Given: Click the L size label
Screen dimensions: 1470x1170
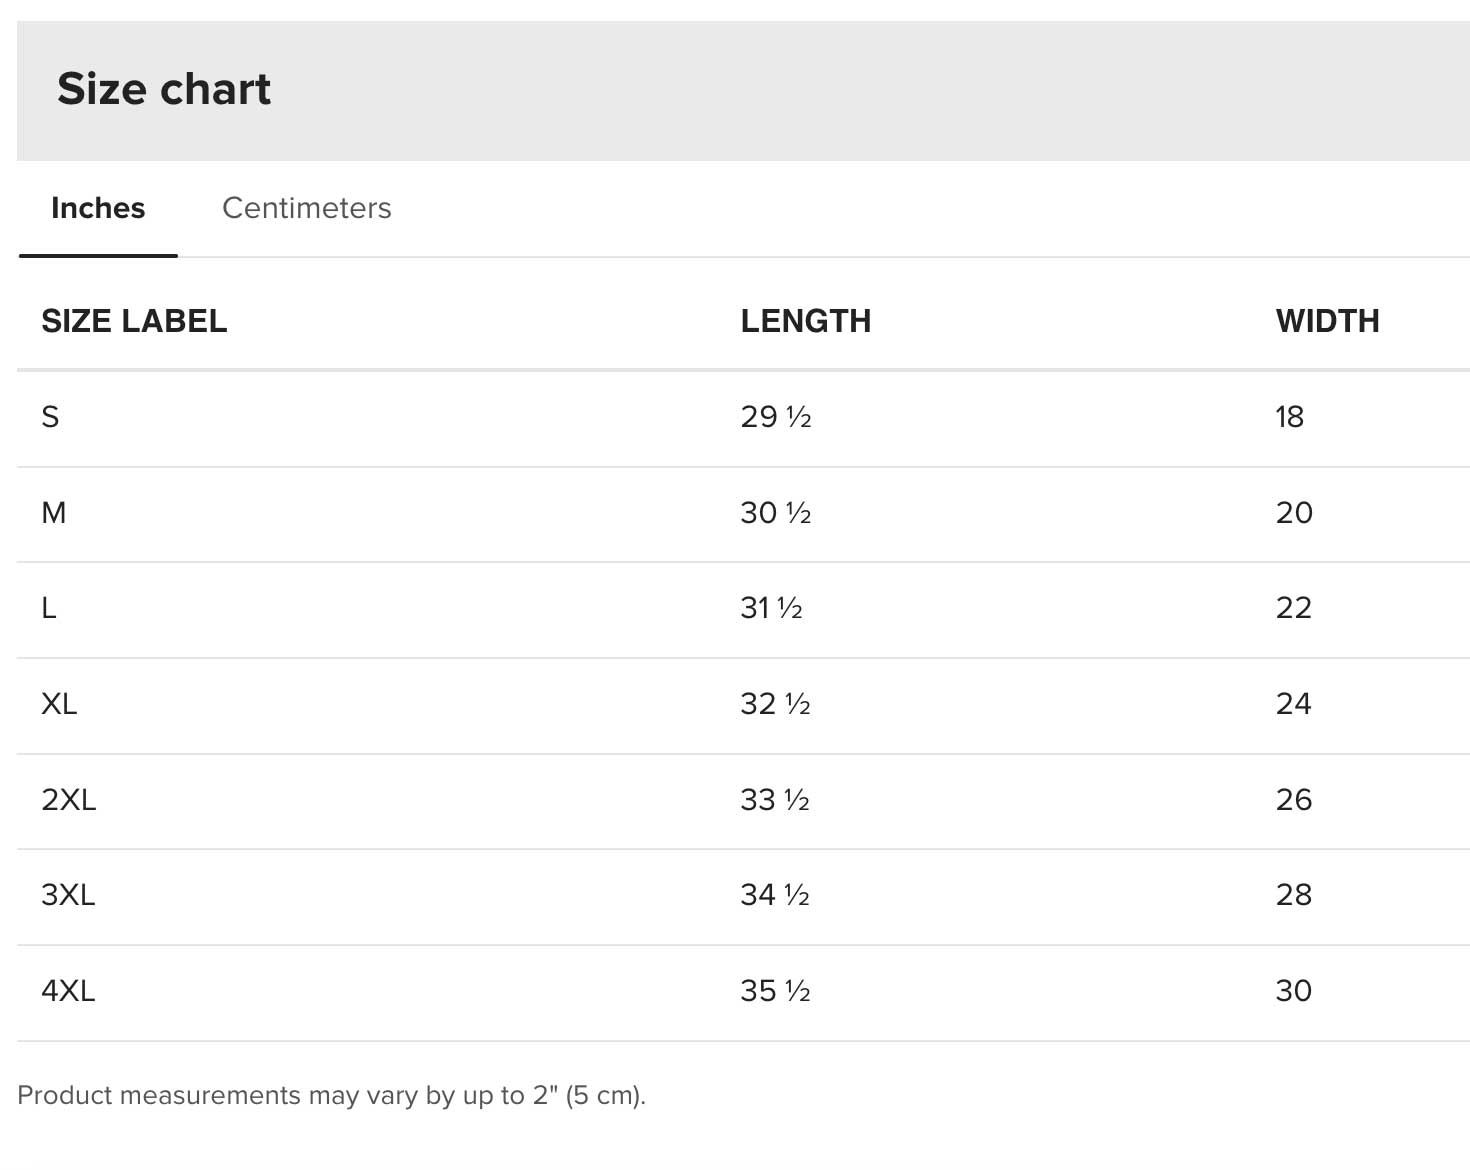Looking at the screenshot, I should [x=49, y=608].
